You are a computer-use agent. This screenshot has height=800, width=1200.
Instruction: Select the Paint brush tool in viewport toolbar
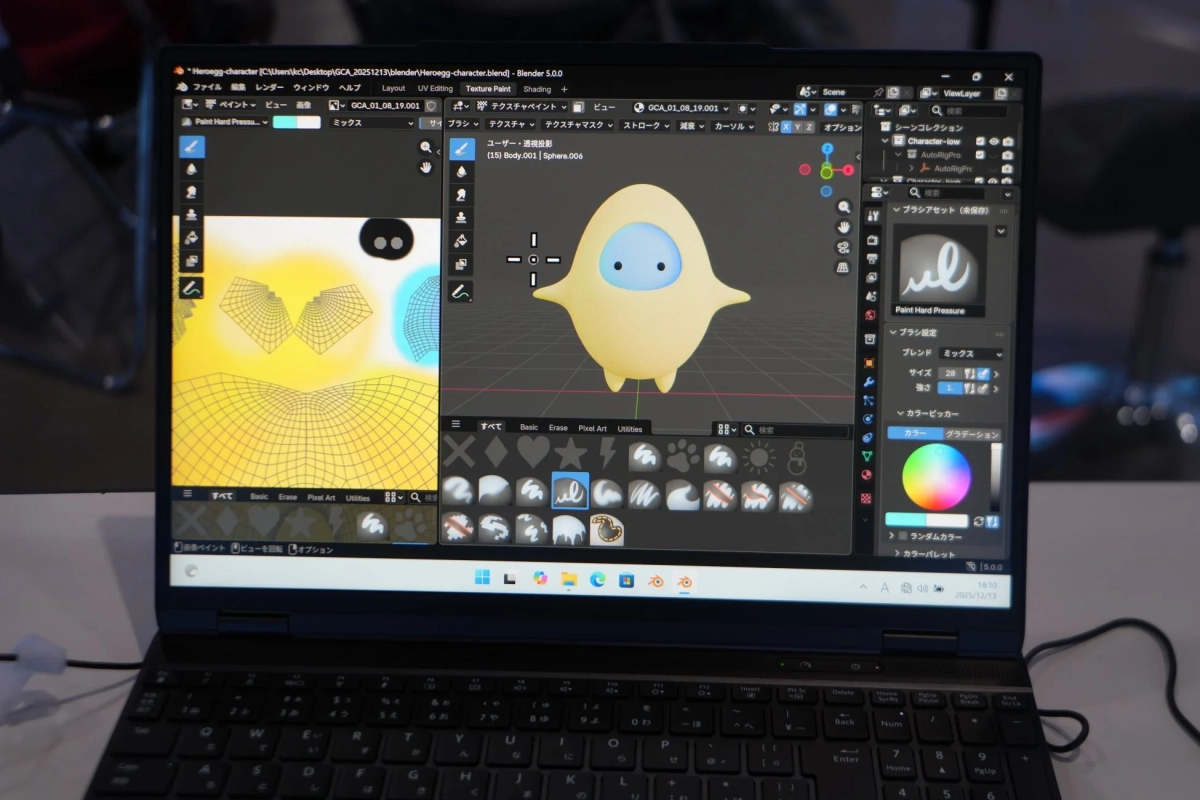[461, 148]
